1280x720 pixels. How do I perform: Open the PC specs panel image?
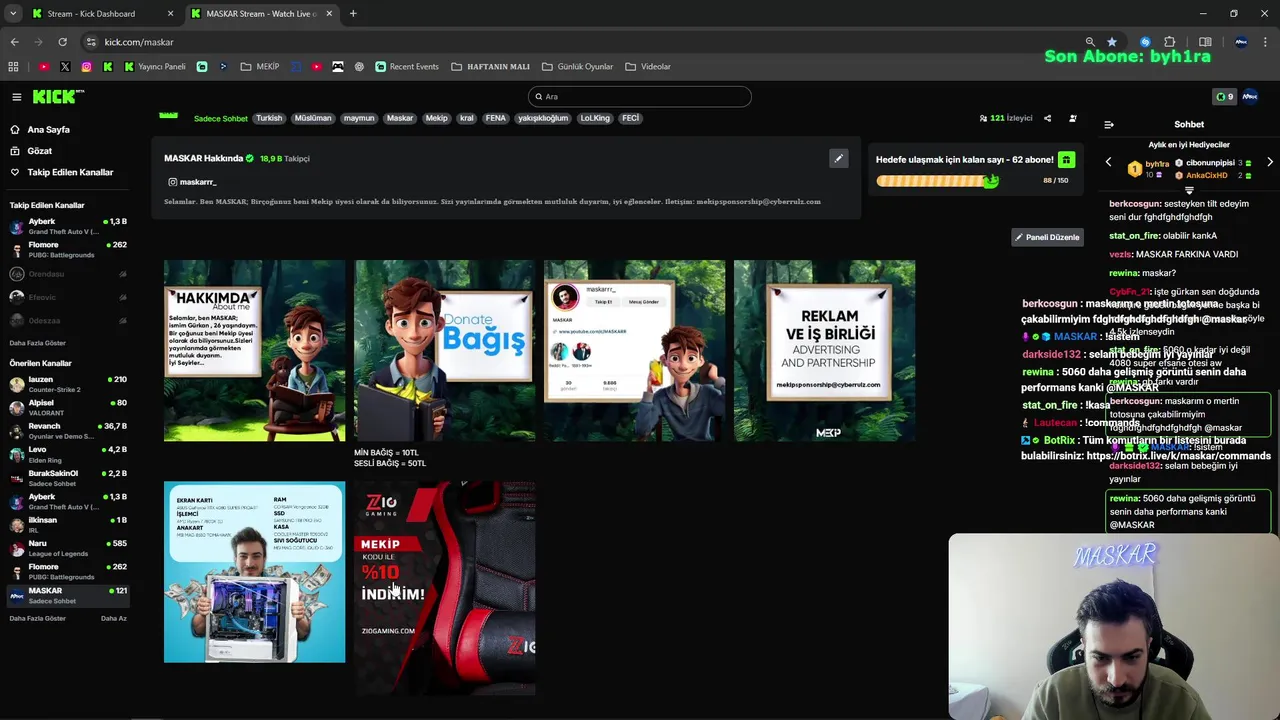(254, 572)
